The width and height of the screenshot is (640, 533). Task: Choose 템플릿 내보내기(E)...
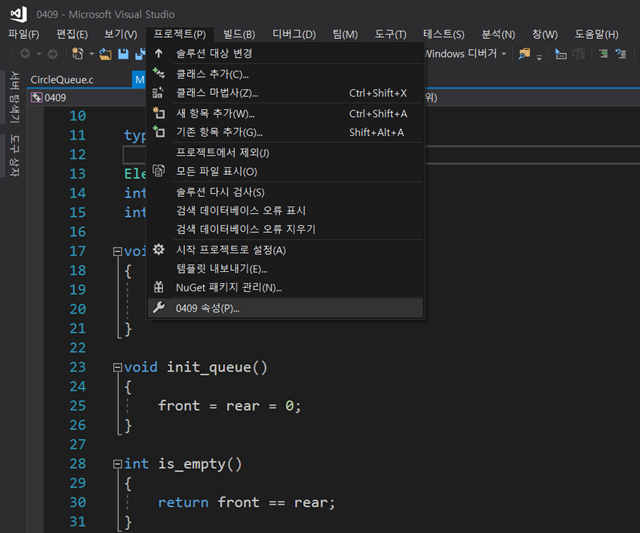[x=286, y=269]
